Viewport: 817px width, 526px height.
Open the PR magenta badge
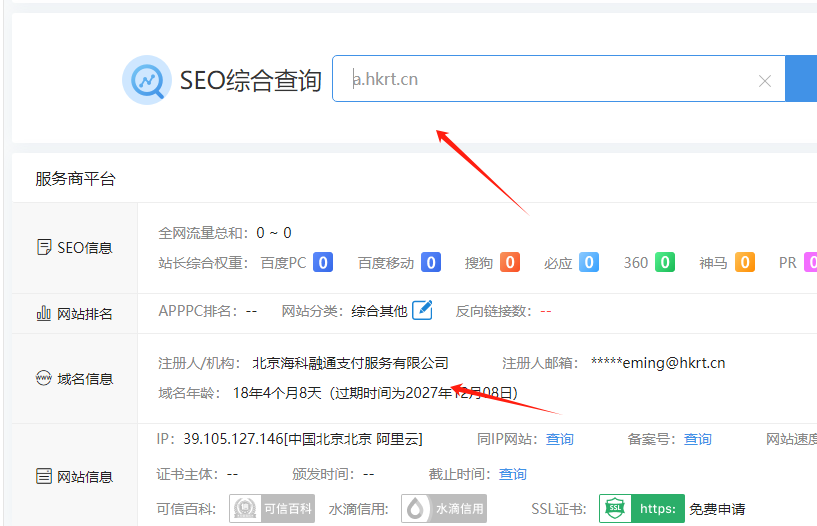[x=811, y=262]
